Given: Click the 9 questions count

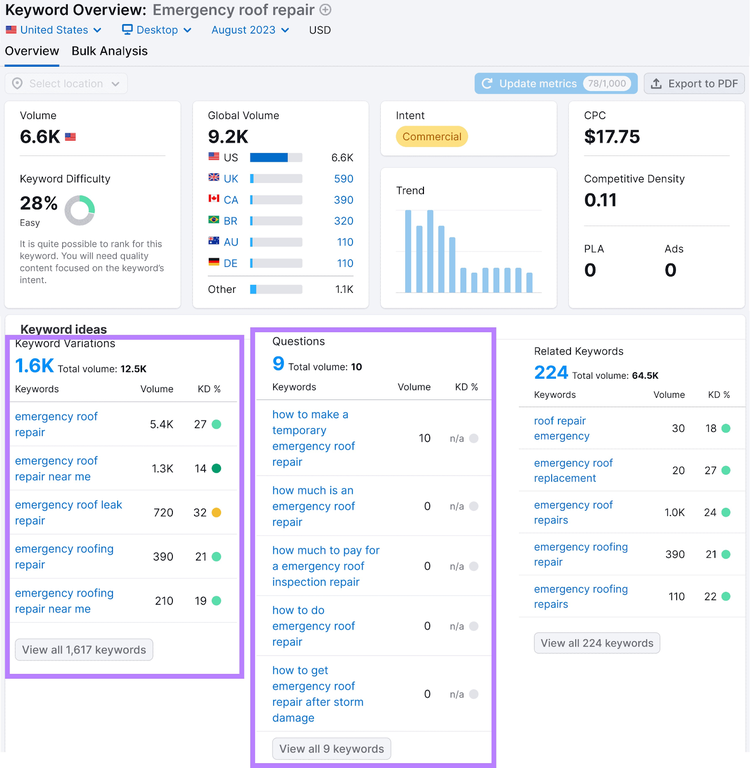Looking at the screenshot, I should pos(278,363).
